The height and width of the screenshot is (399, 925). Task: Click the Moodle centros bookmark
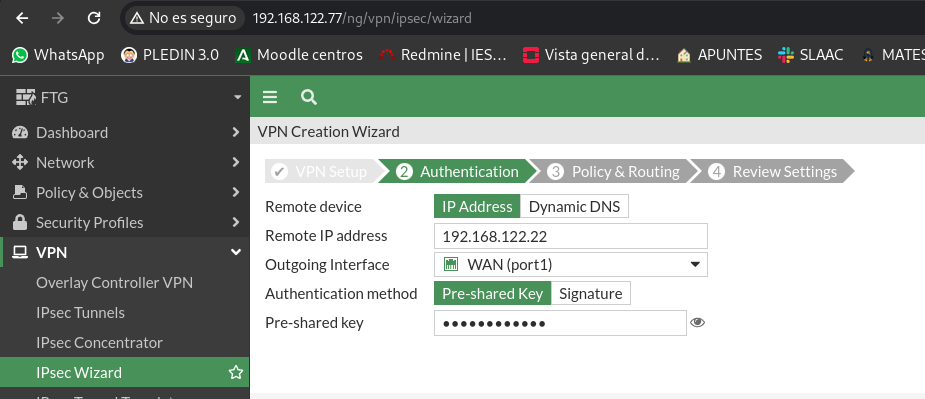coord(299,55)
